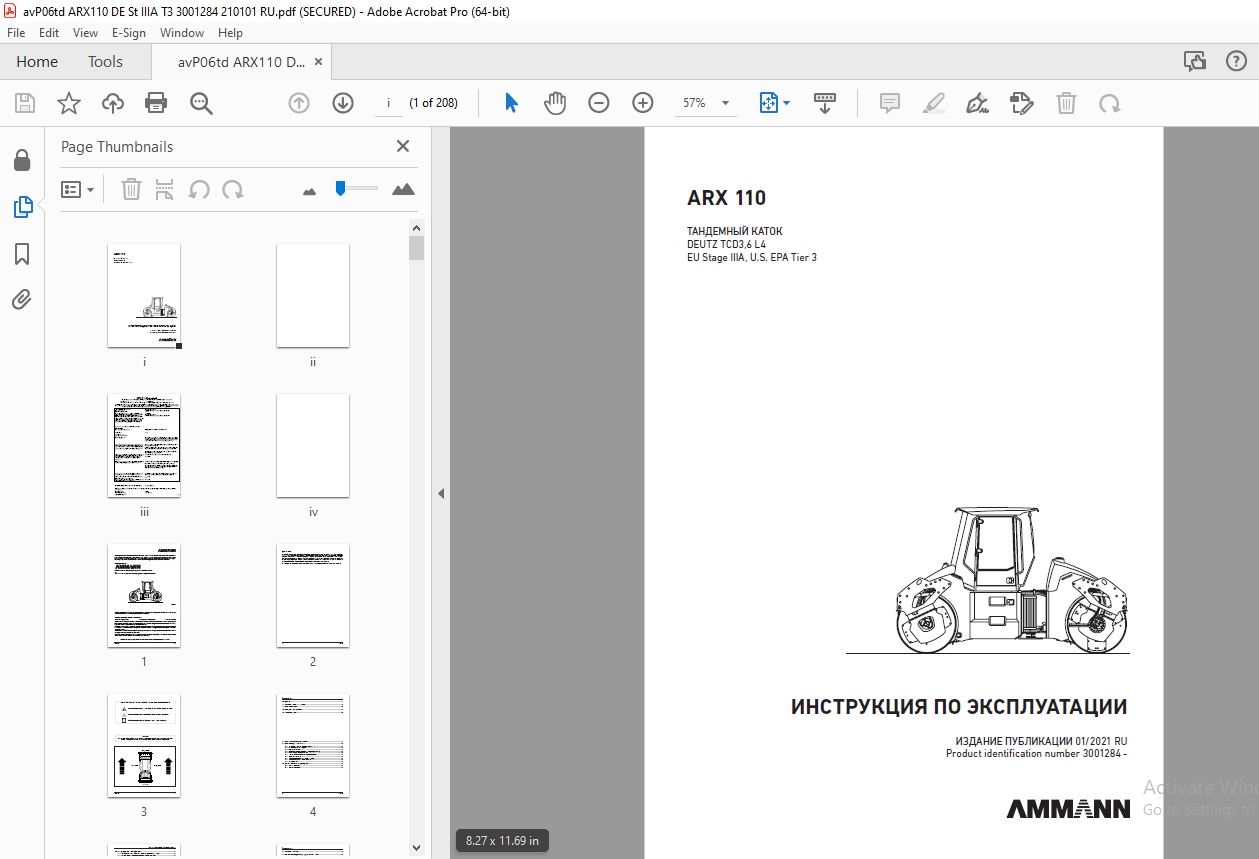The width and height of the screenshot is (1259, 859).
Task: Open the sign document pen tool
Action: pyautogui.click(x=978, y=103)
